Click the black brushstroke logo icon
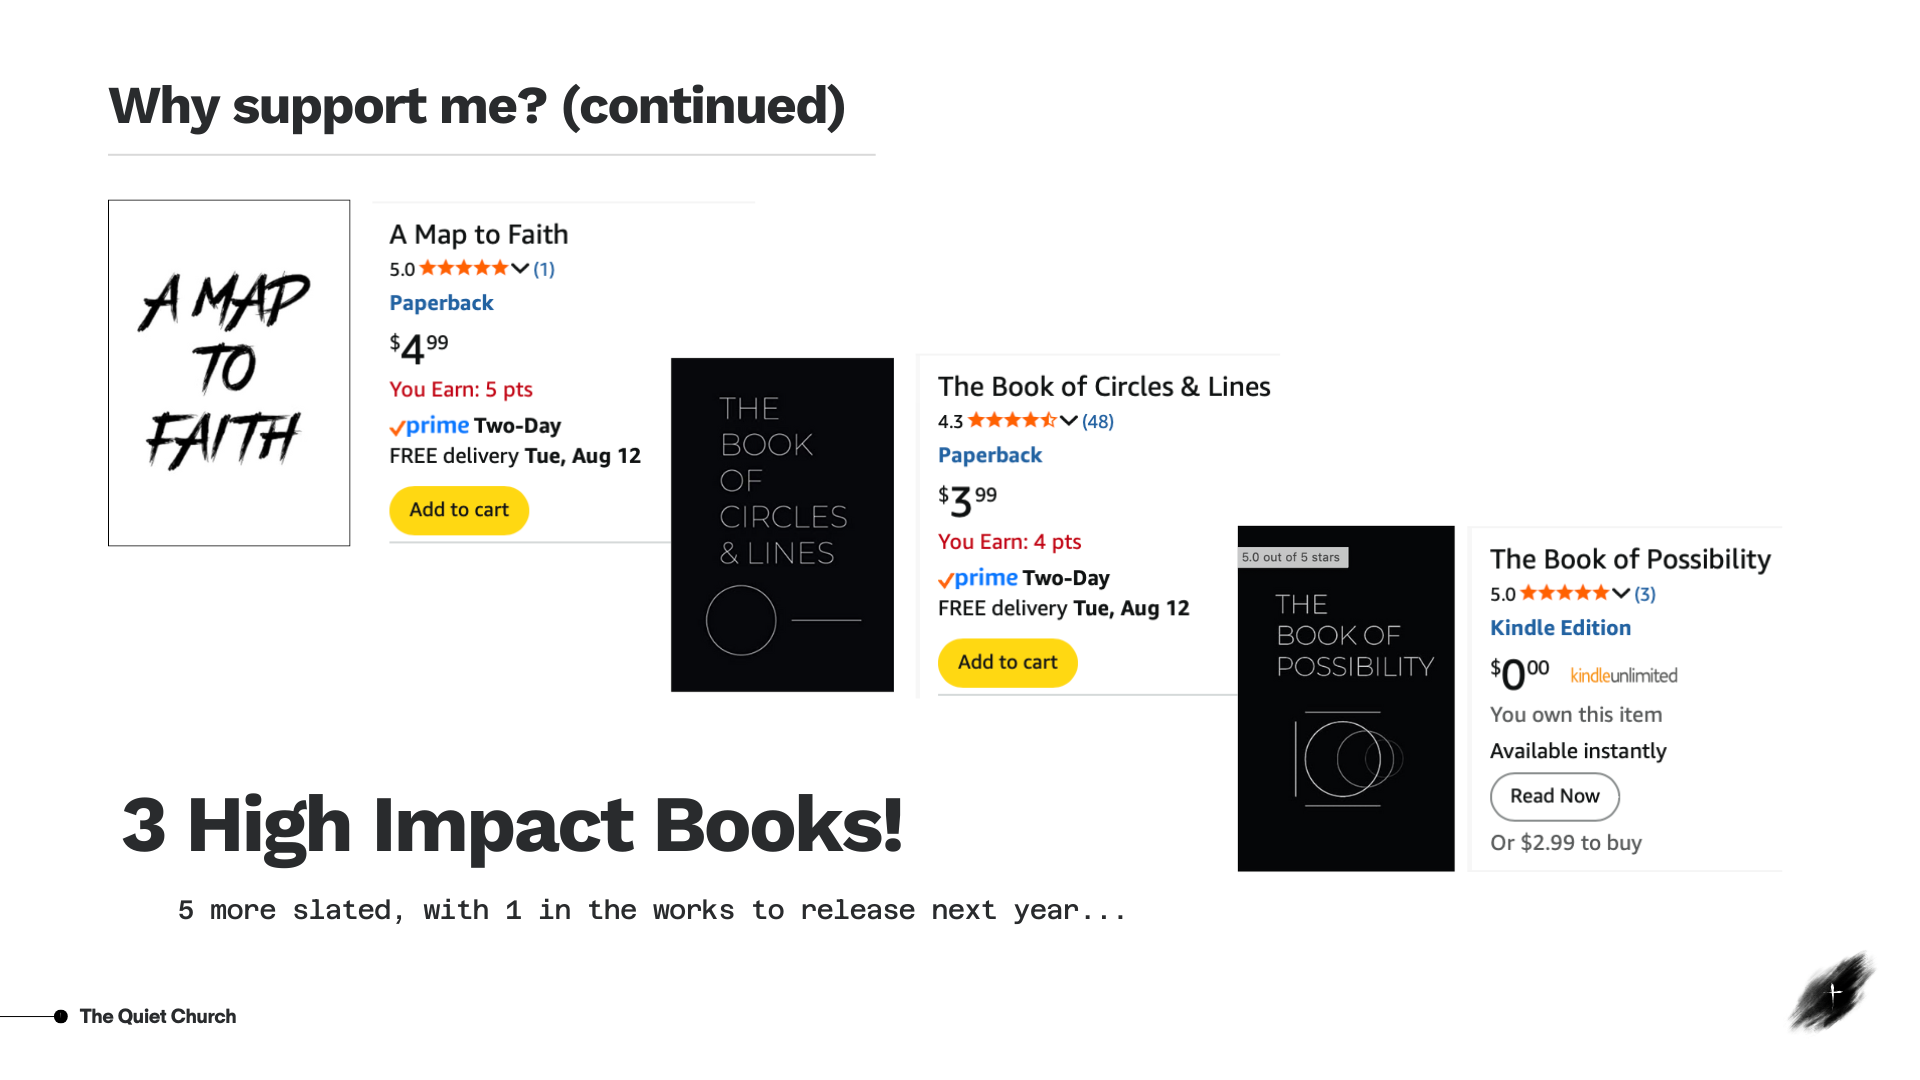Image resolution: width=1920 pixels, height=1080 pixels. [1831, 991]
